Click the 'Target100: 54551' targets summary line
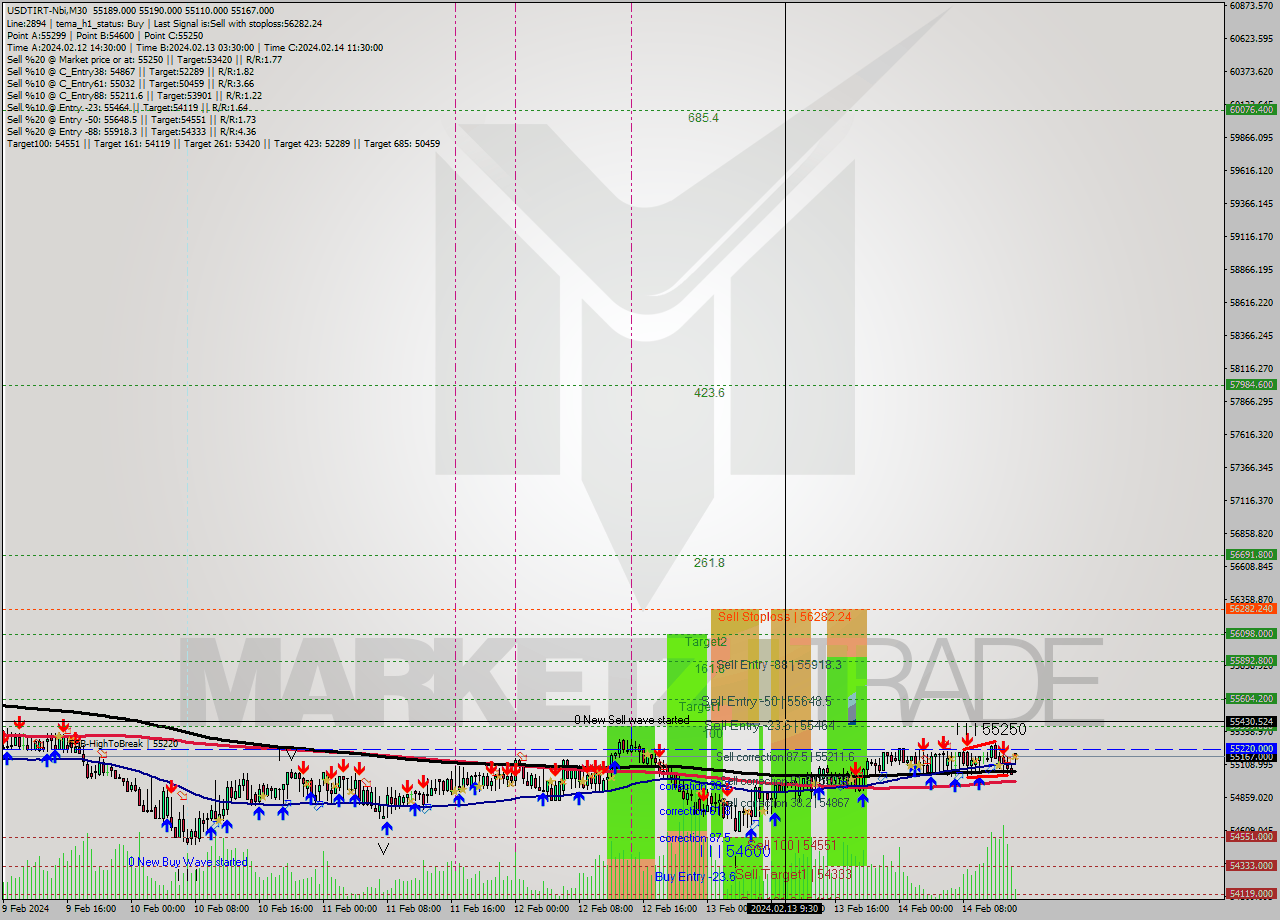Screen dimensions: 1280x920 (223, 144)
